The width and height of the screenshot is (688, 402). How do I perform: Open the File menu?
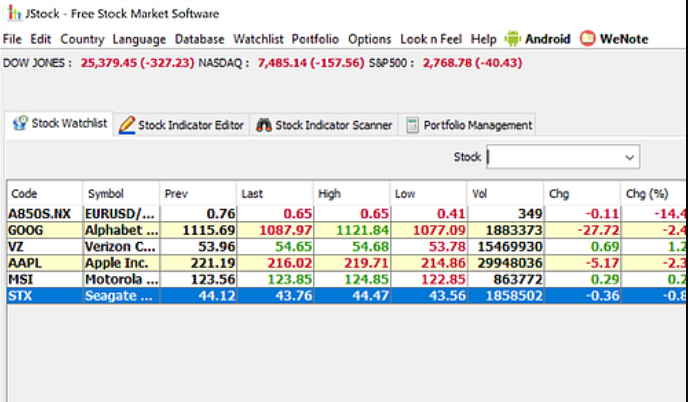[x=12, y=39]
